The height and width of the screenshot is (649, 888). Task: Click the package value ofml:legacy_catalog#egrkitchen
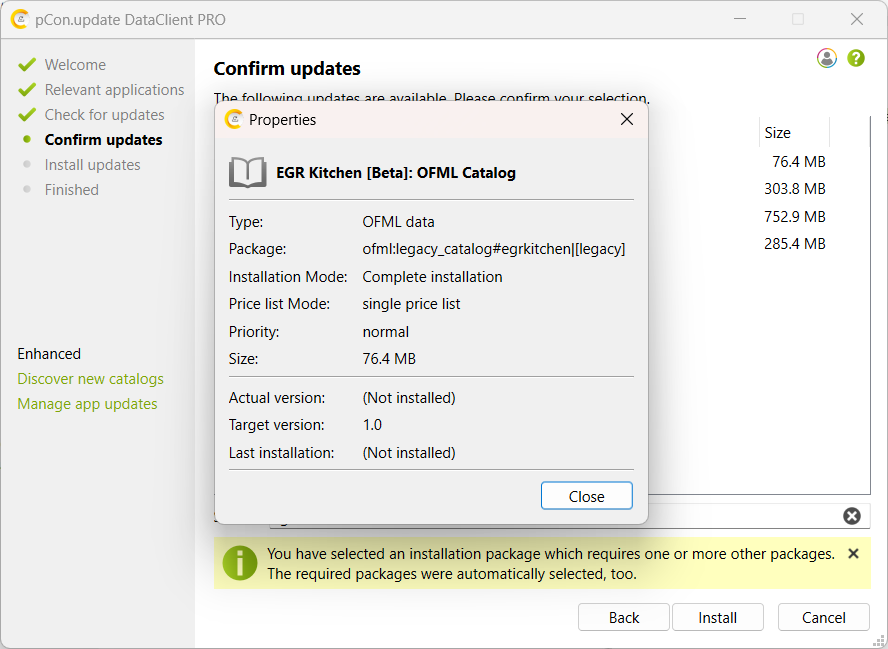tap(494, 249)
